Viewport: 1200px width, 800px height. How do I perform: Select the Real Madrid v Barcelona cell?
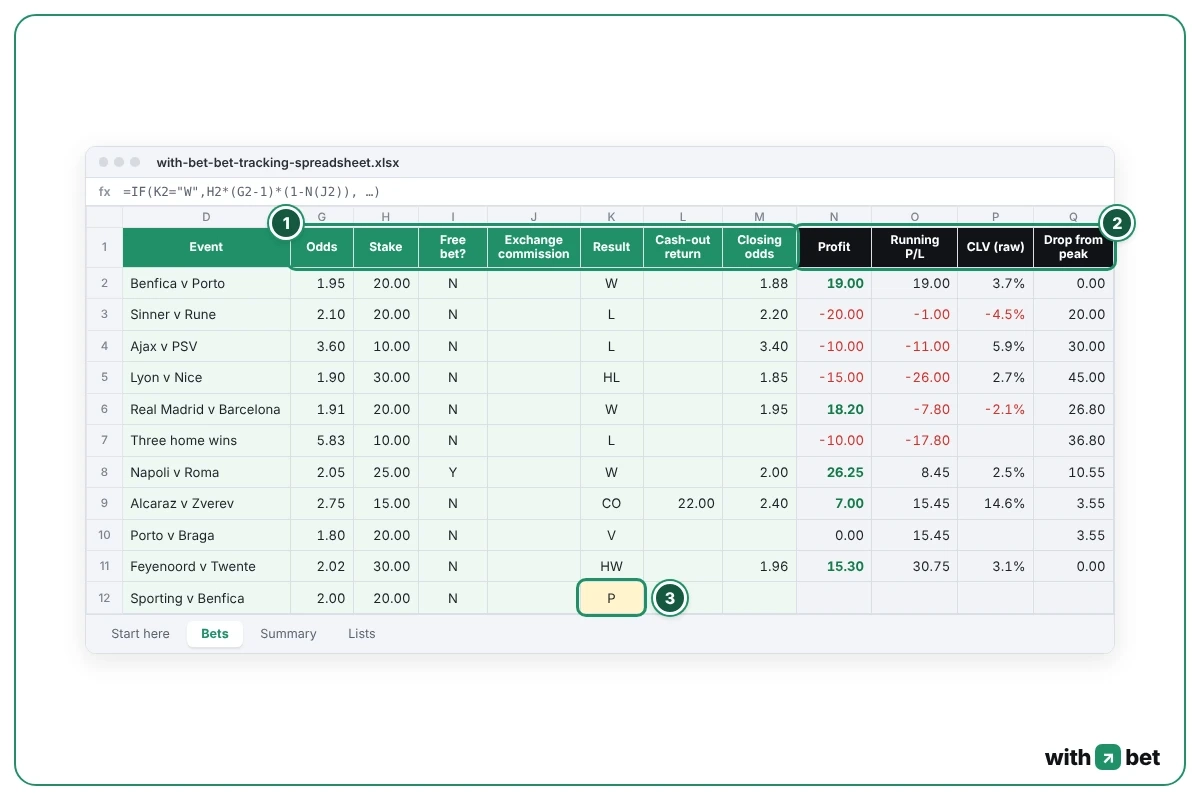coord(206,409)
